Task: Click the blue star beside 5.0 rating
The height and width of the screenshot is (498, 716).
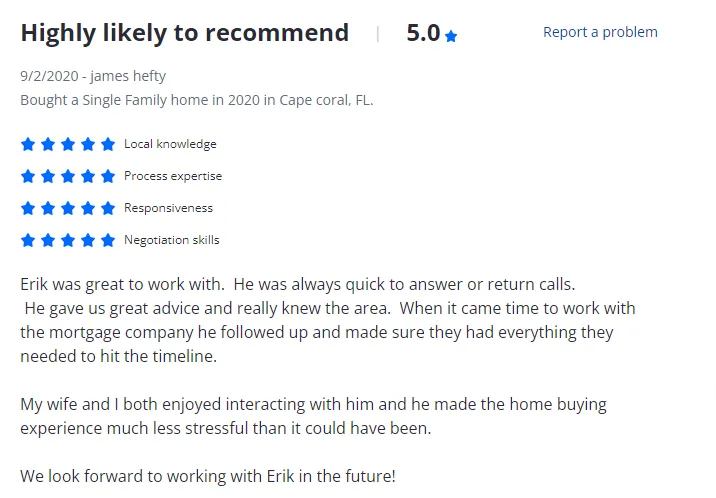Action: 451,36
